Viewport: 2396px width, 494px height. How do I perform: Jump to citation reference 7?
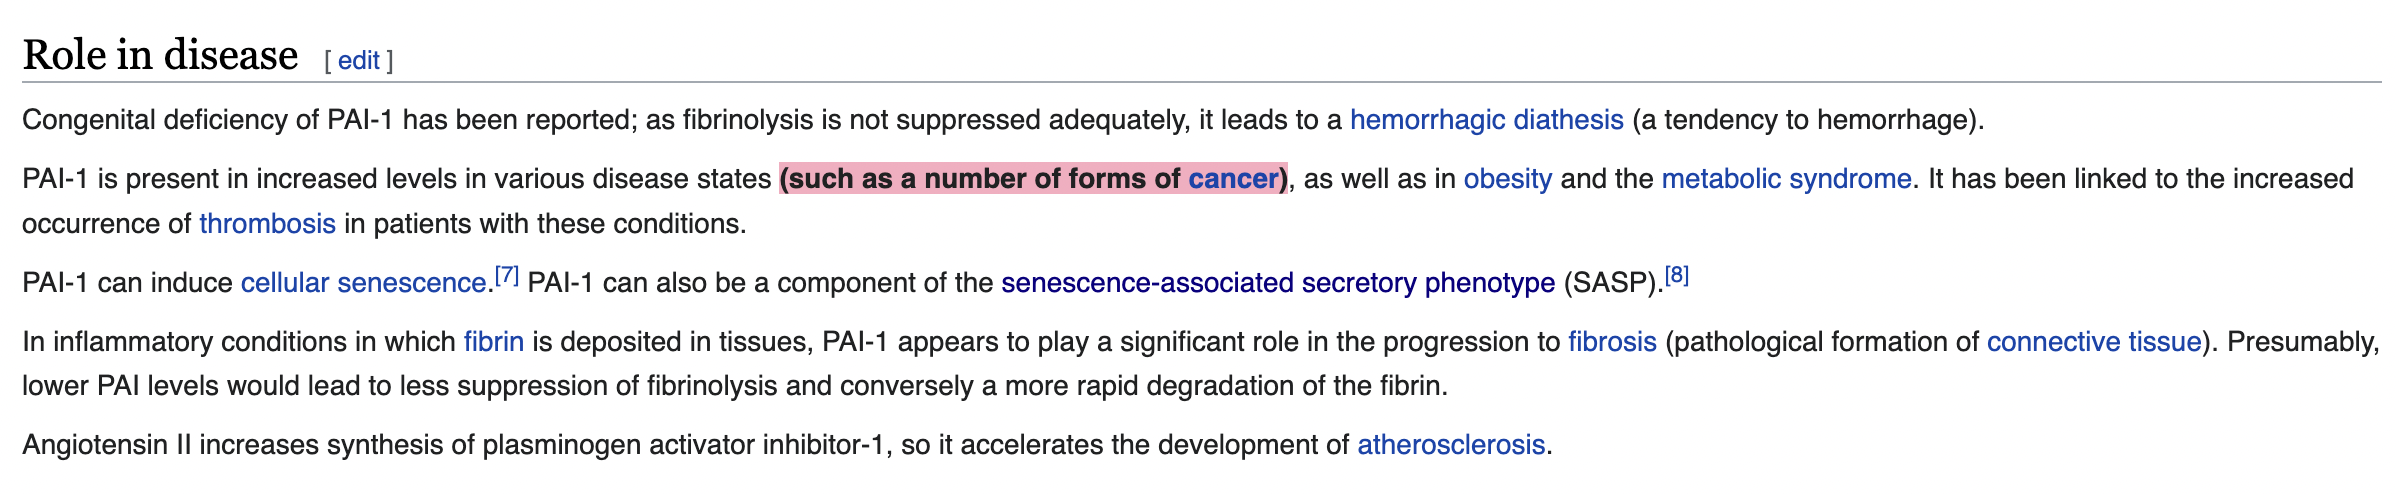[507, 276]
